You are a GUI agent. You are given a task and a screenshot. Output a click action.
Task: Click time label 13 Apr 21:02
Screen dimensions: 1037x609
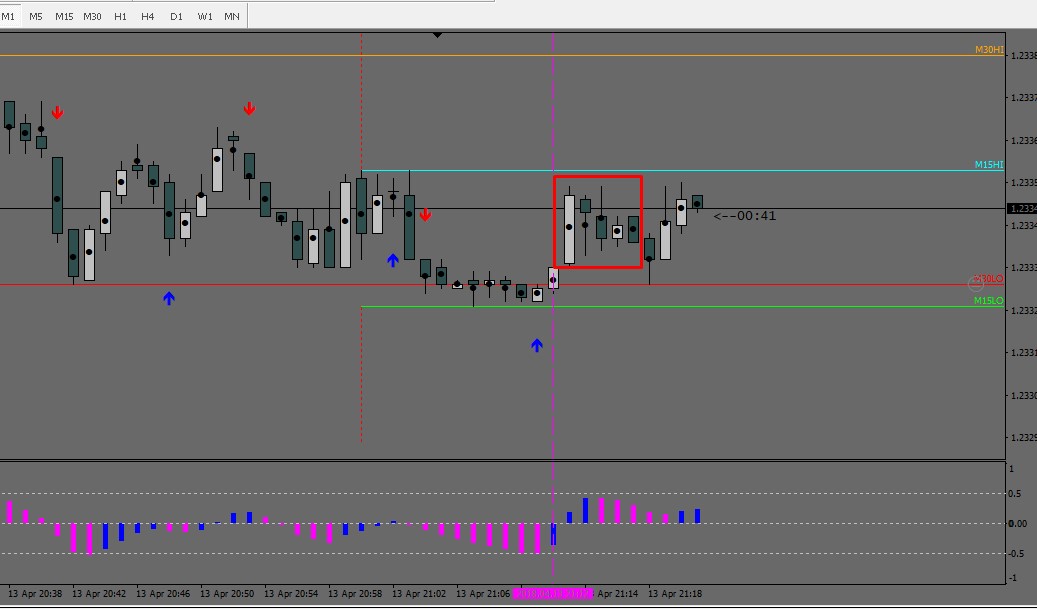[420, 594]
